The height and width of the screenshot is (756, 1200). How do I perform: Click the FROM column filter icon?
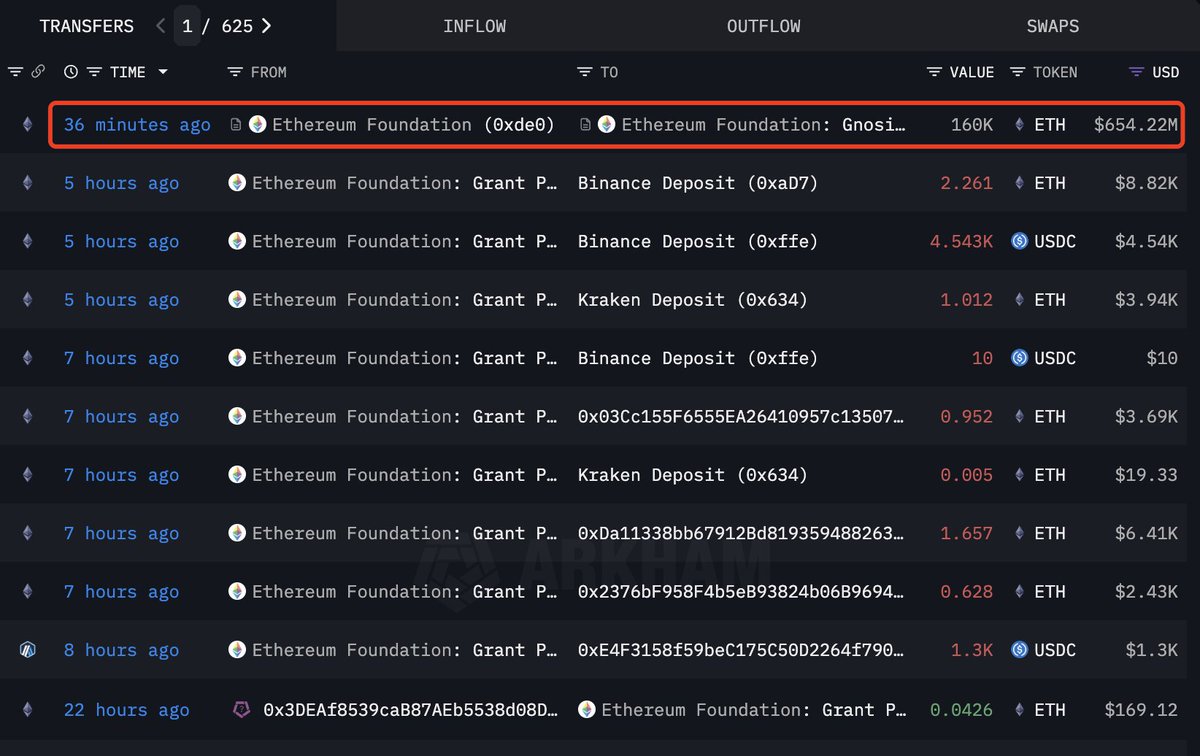click(235, 72)
